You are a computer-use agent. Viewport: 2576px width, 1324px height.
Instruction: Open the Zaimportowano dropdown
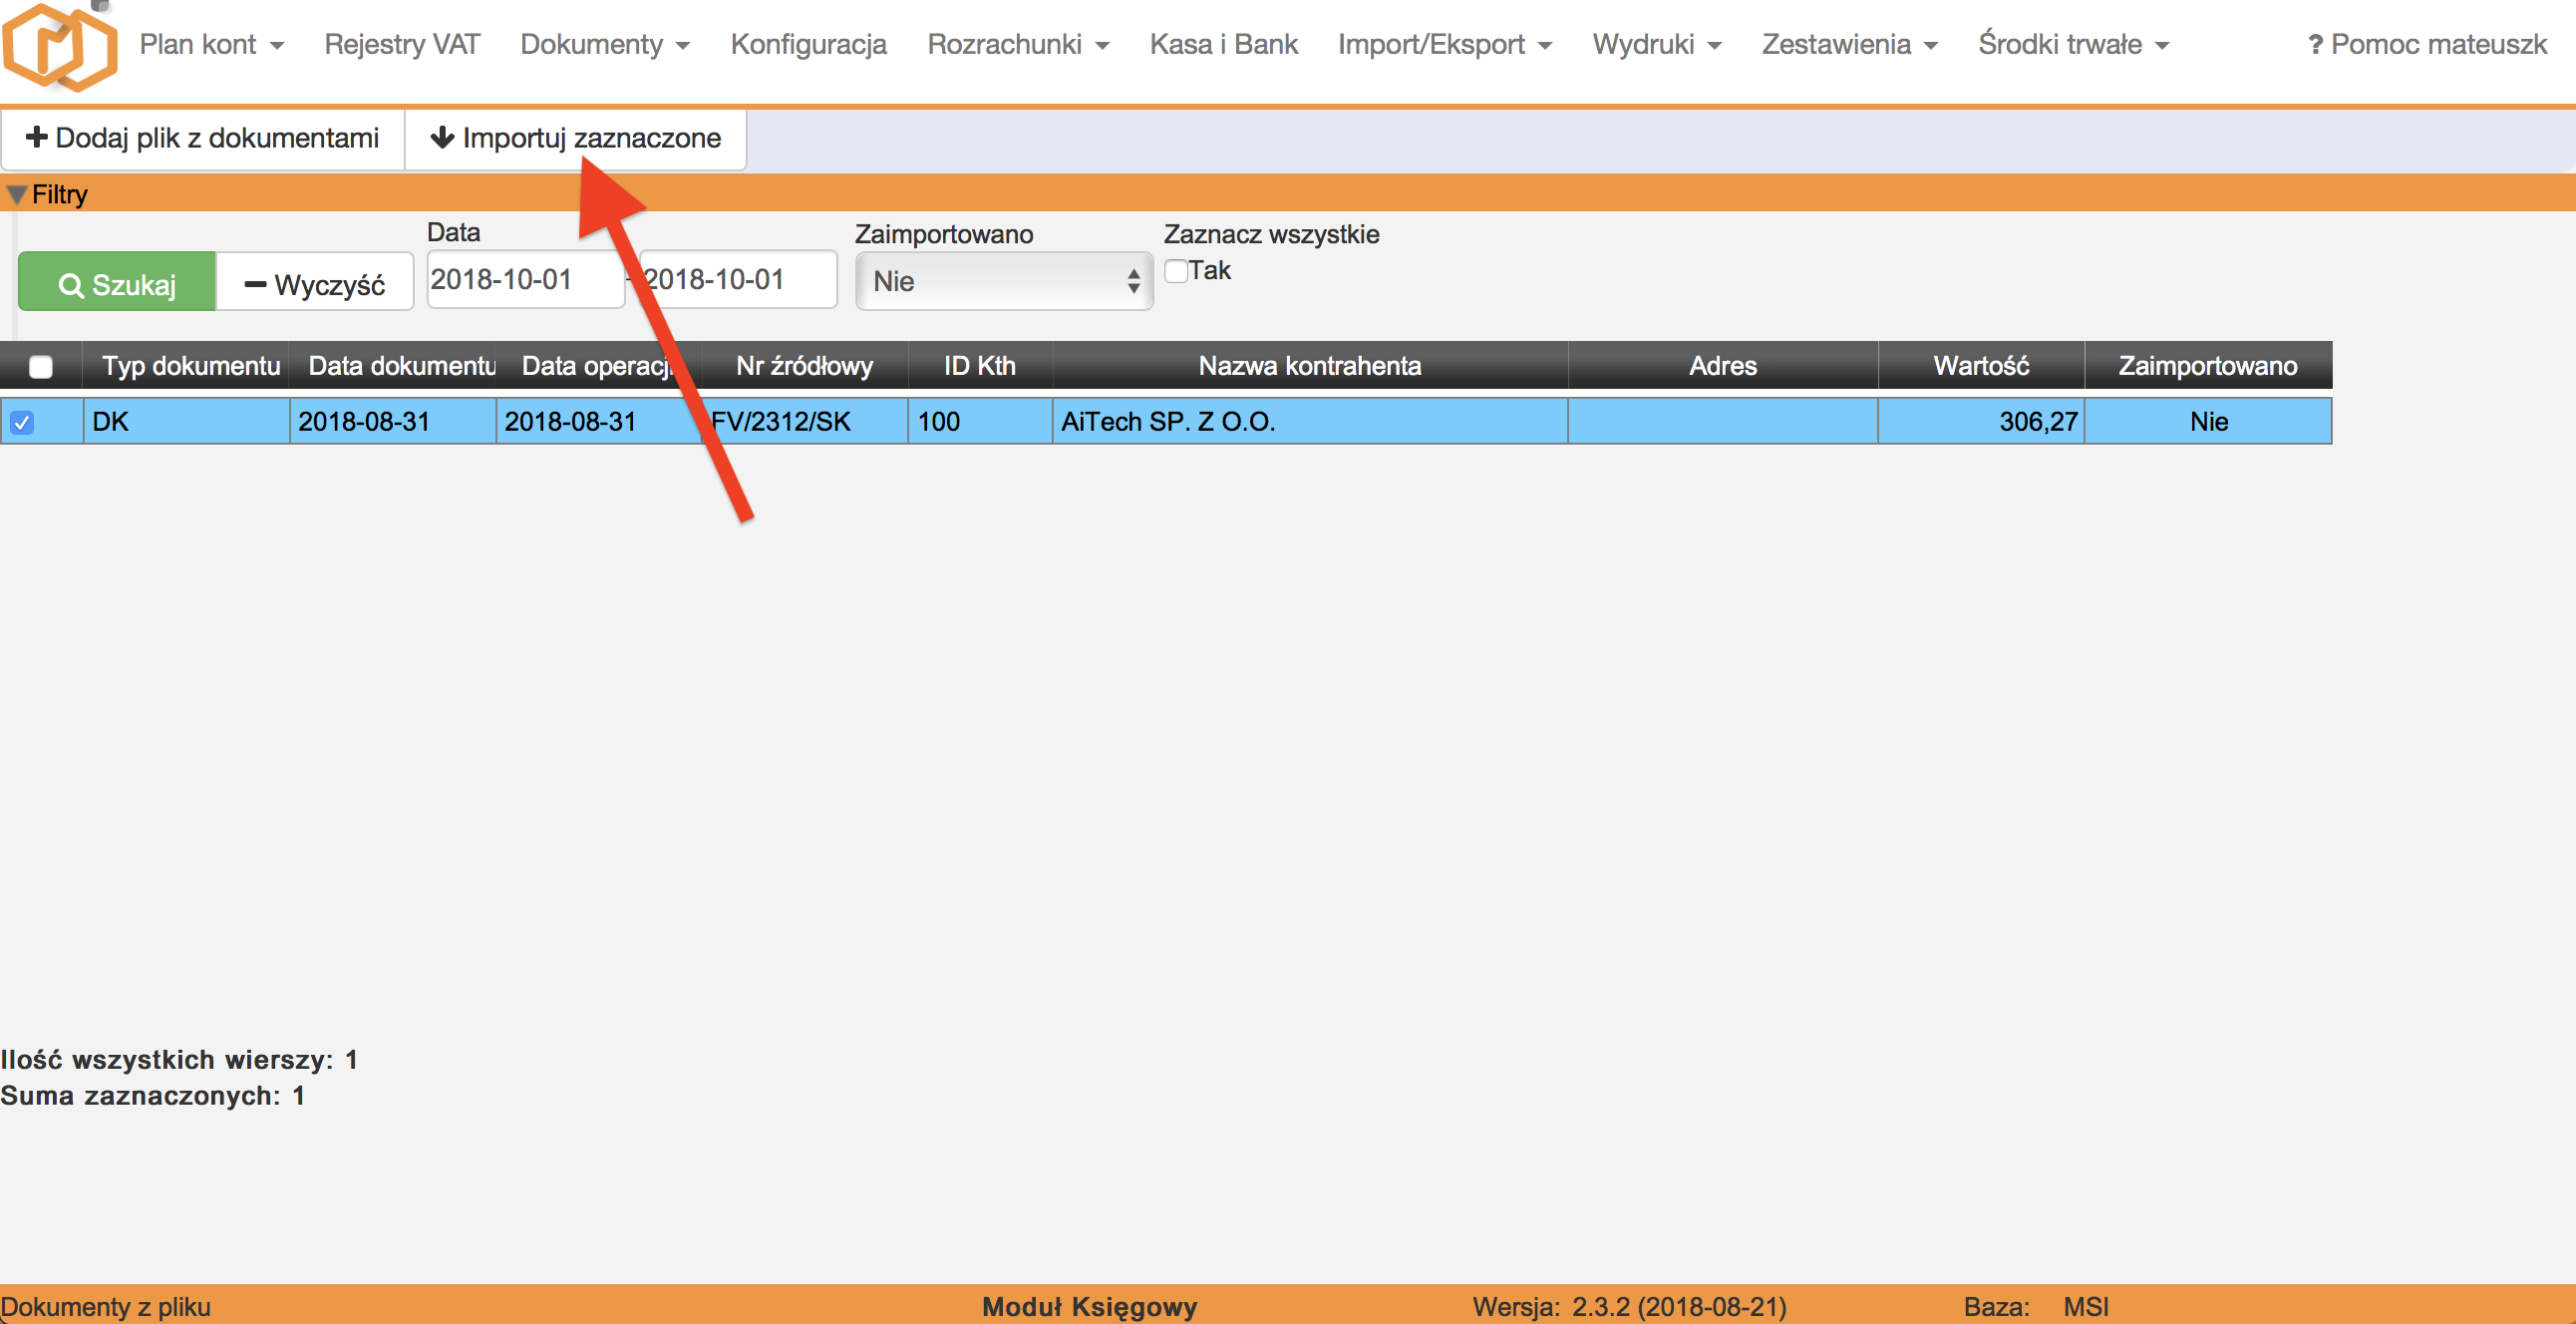click(1003, 281)
